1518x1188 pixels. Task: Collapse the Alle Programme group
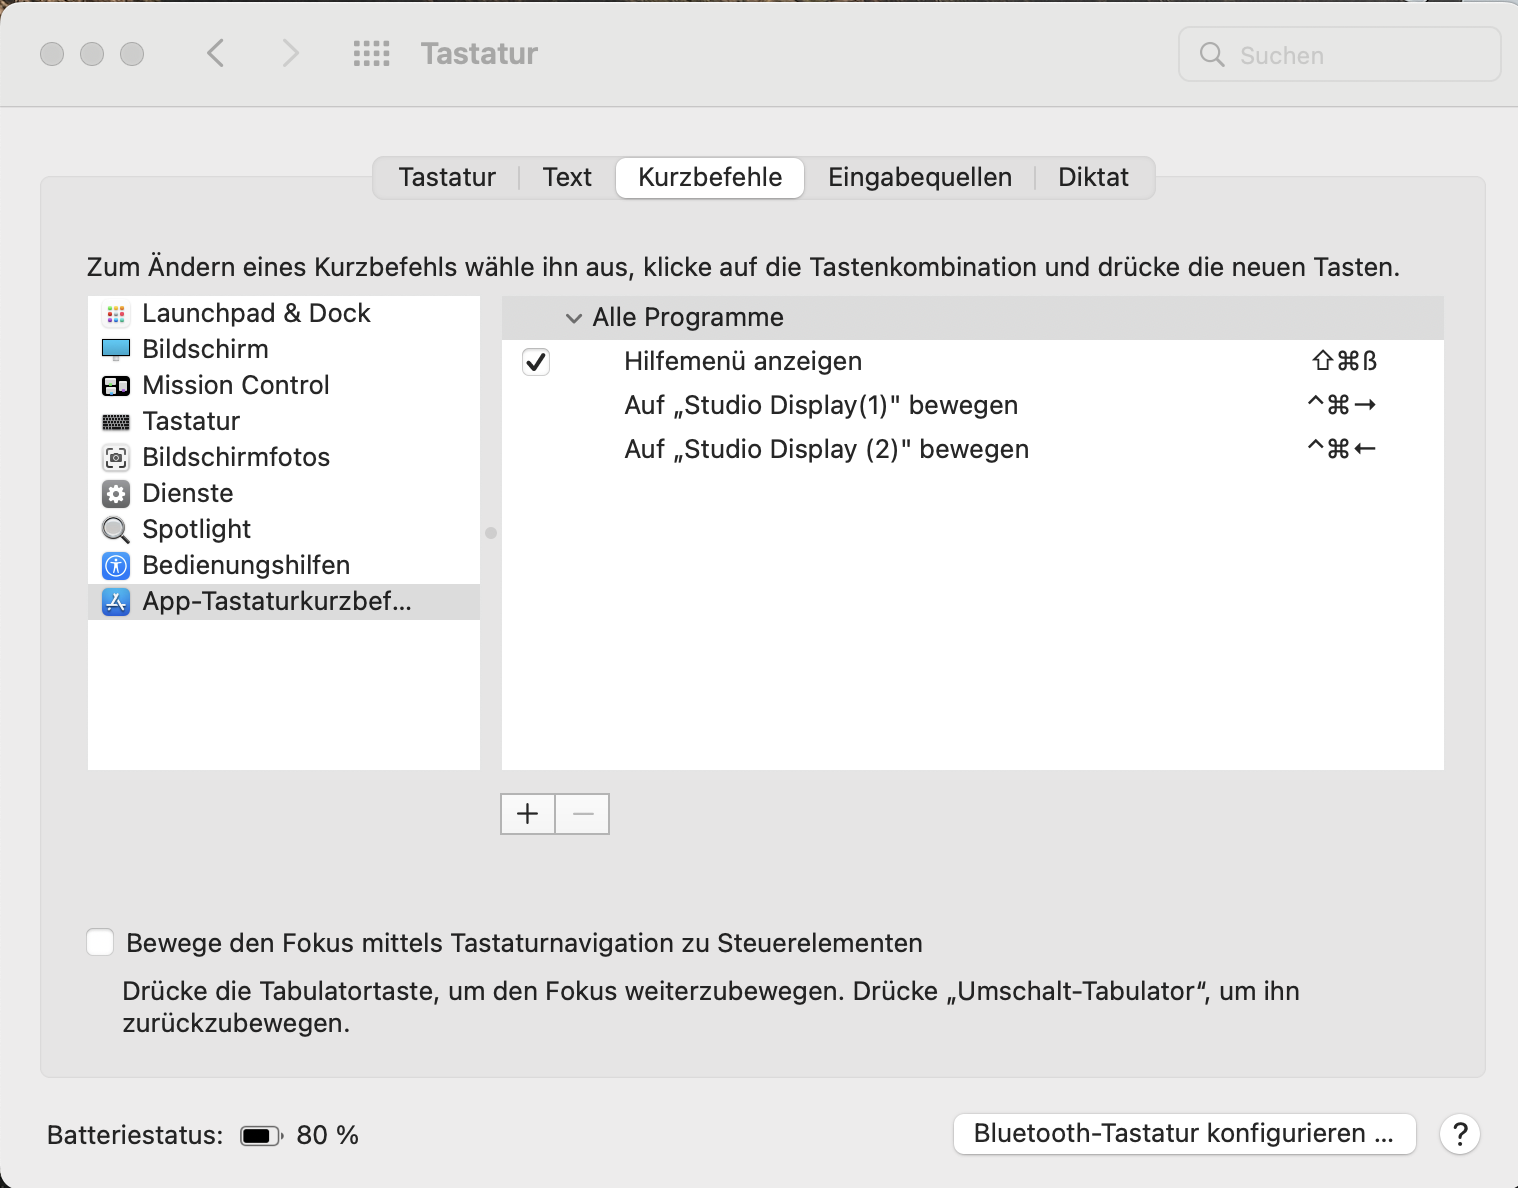(x=574, y=318)
